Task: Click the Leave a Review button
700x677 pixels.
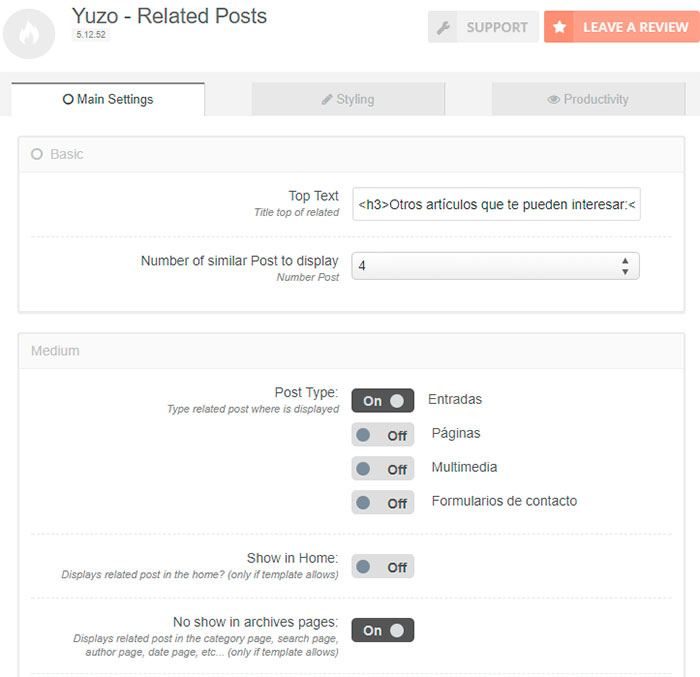Action: [622, 27]
